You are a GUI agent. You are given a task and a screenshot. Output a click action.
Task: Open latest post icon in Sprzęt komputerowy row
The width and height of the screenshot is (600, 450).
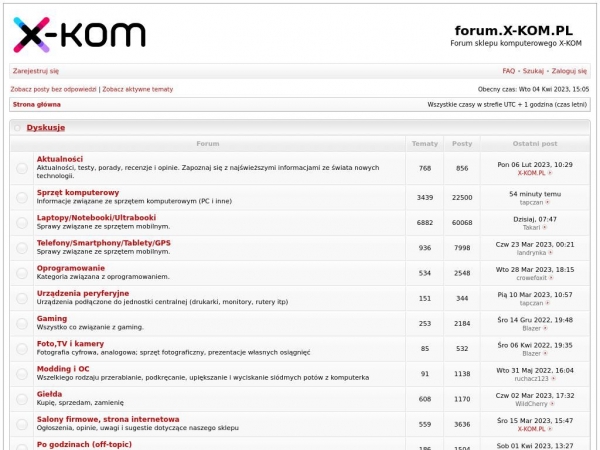click(548, 202)
